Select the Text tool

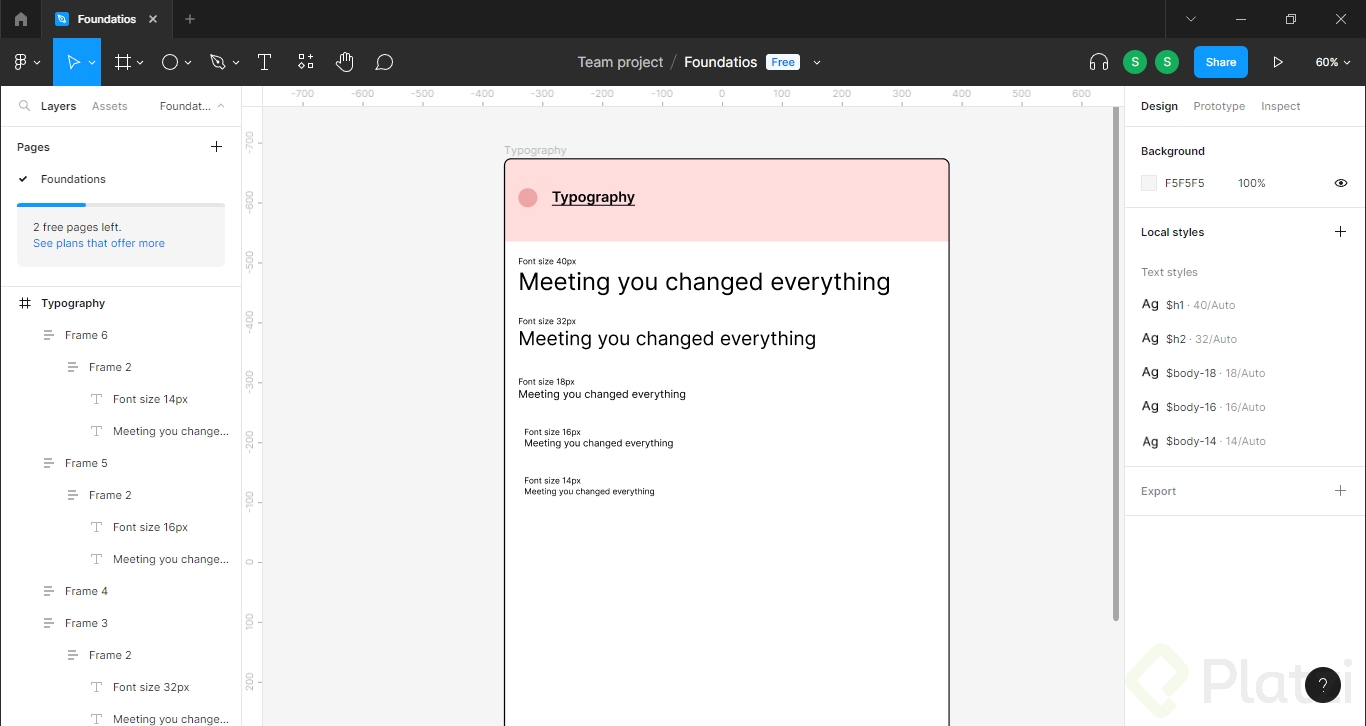(x=265, y=62)
